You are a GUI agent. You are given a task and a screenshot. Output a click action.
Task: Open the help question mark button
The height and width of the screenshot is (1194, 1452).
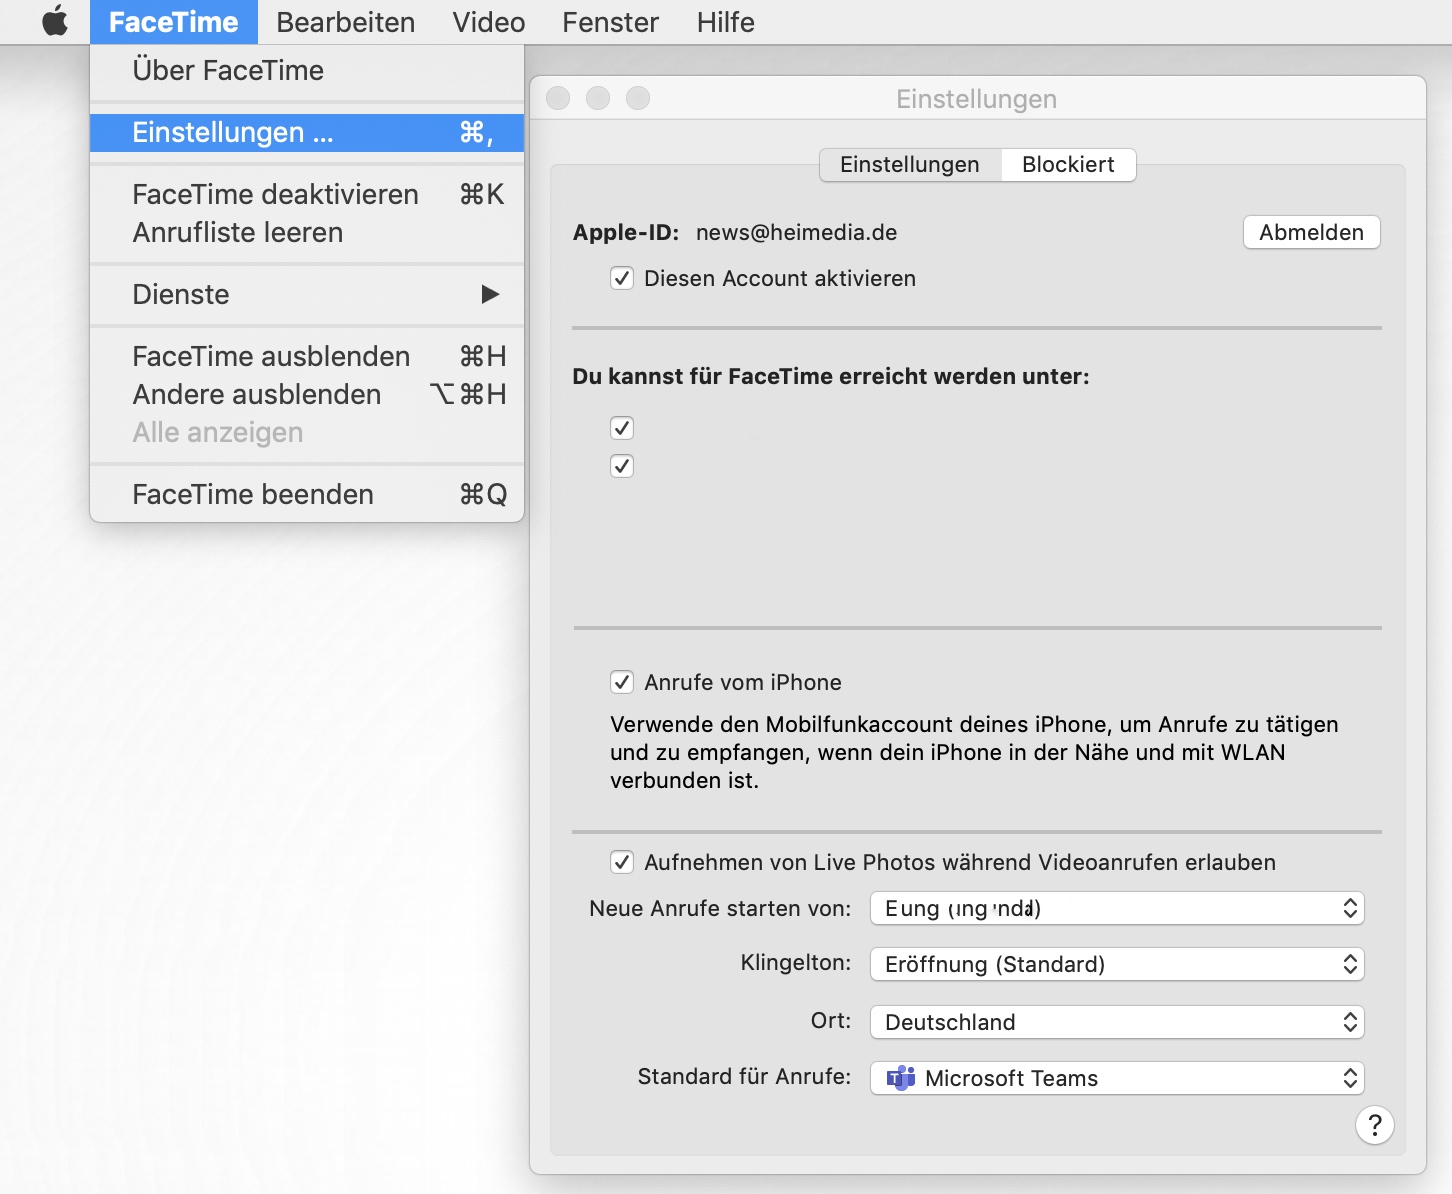1375,1125
